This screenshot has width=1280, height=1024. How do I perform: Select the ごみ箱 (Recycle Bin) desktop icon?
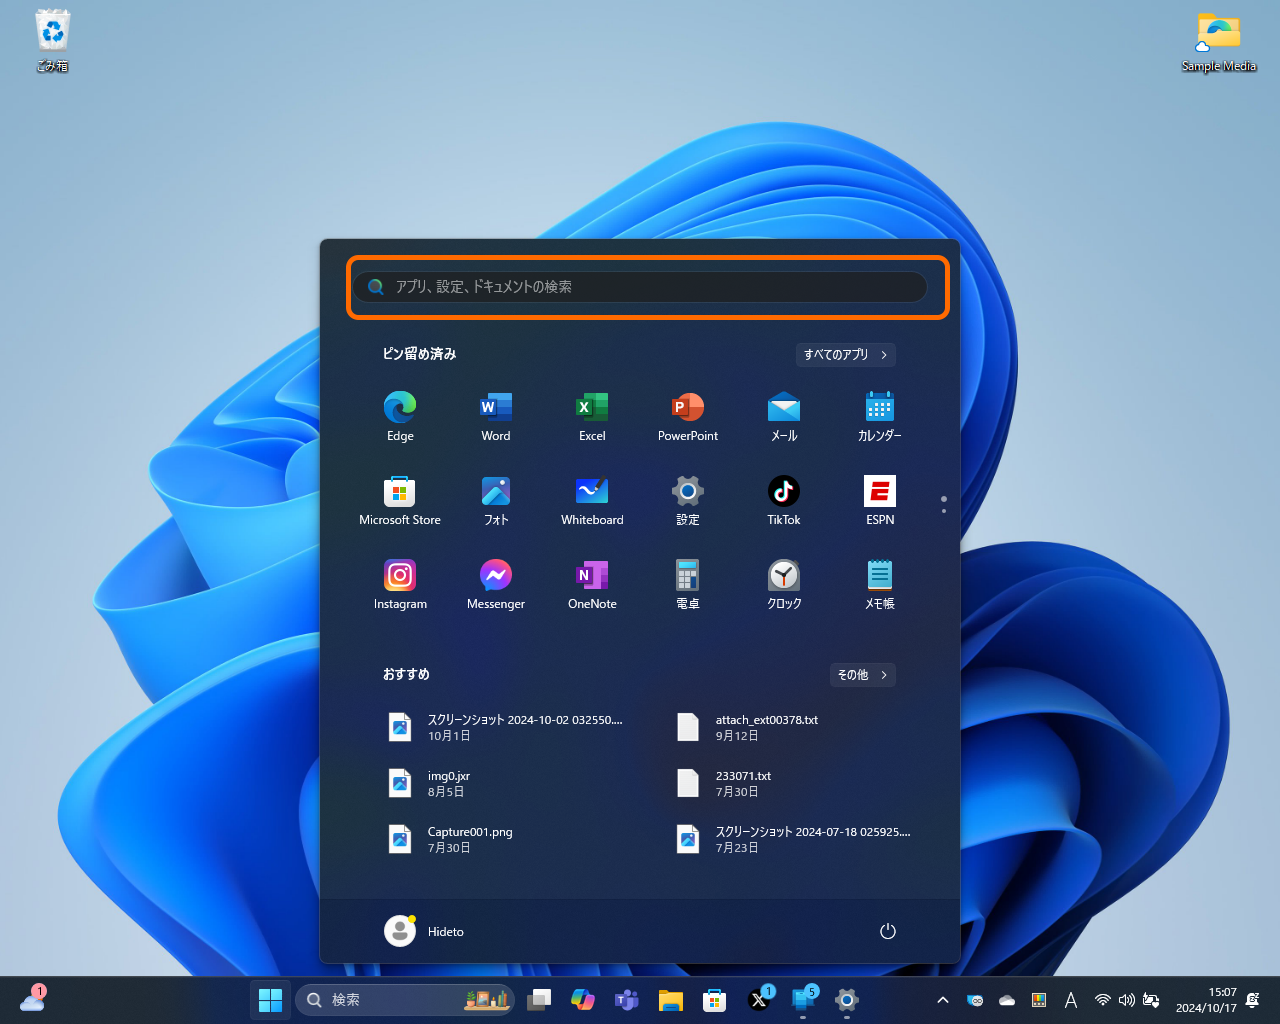(x=53, y=41)
